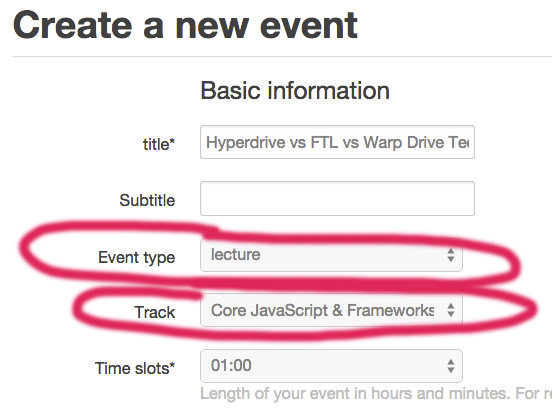This screenshot has height=412, width=552.
Task: Click the 'Create a new event' heading
Action: (186, 25)
